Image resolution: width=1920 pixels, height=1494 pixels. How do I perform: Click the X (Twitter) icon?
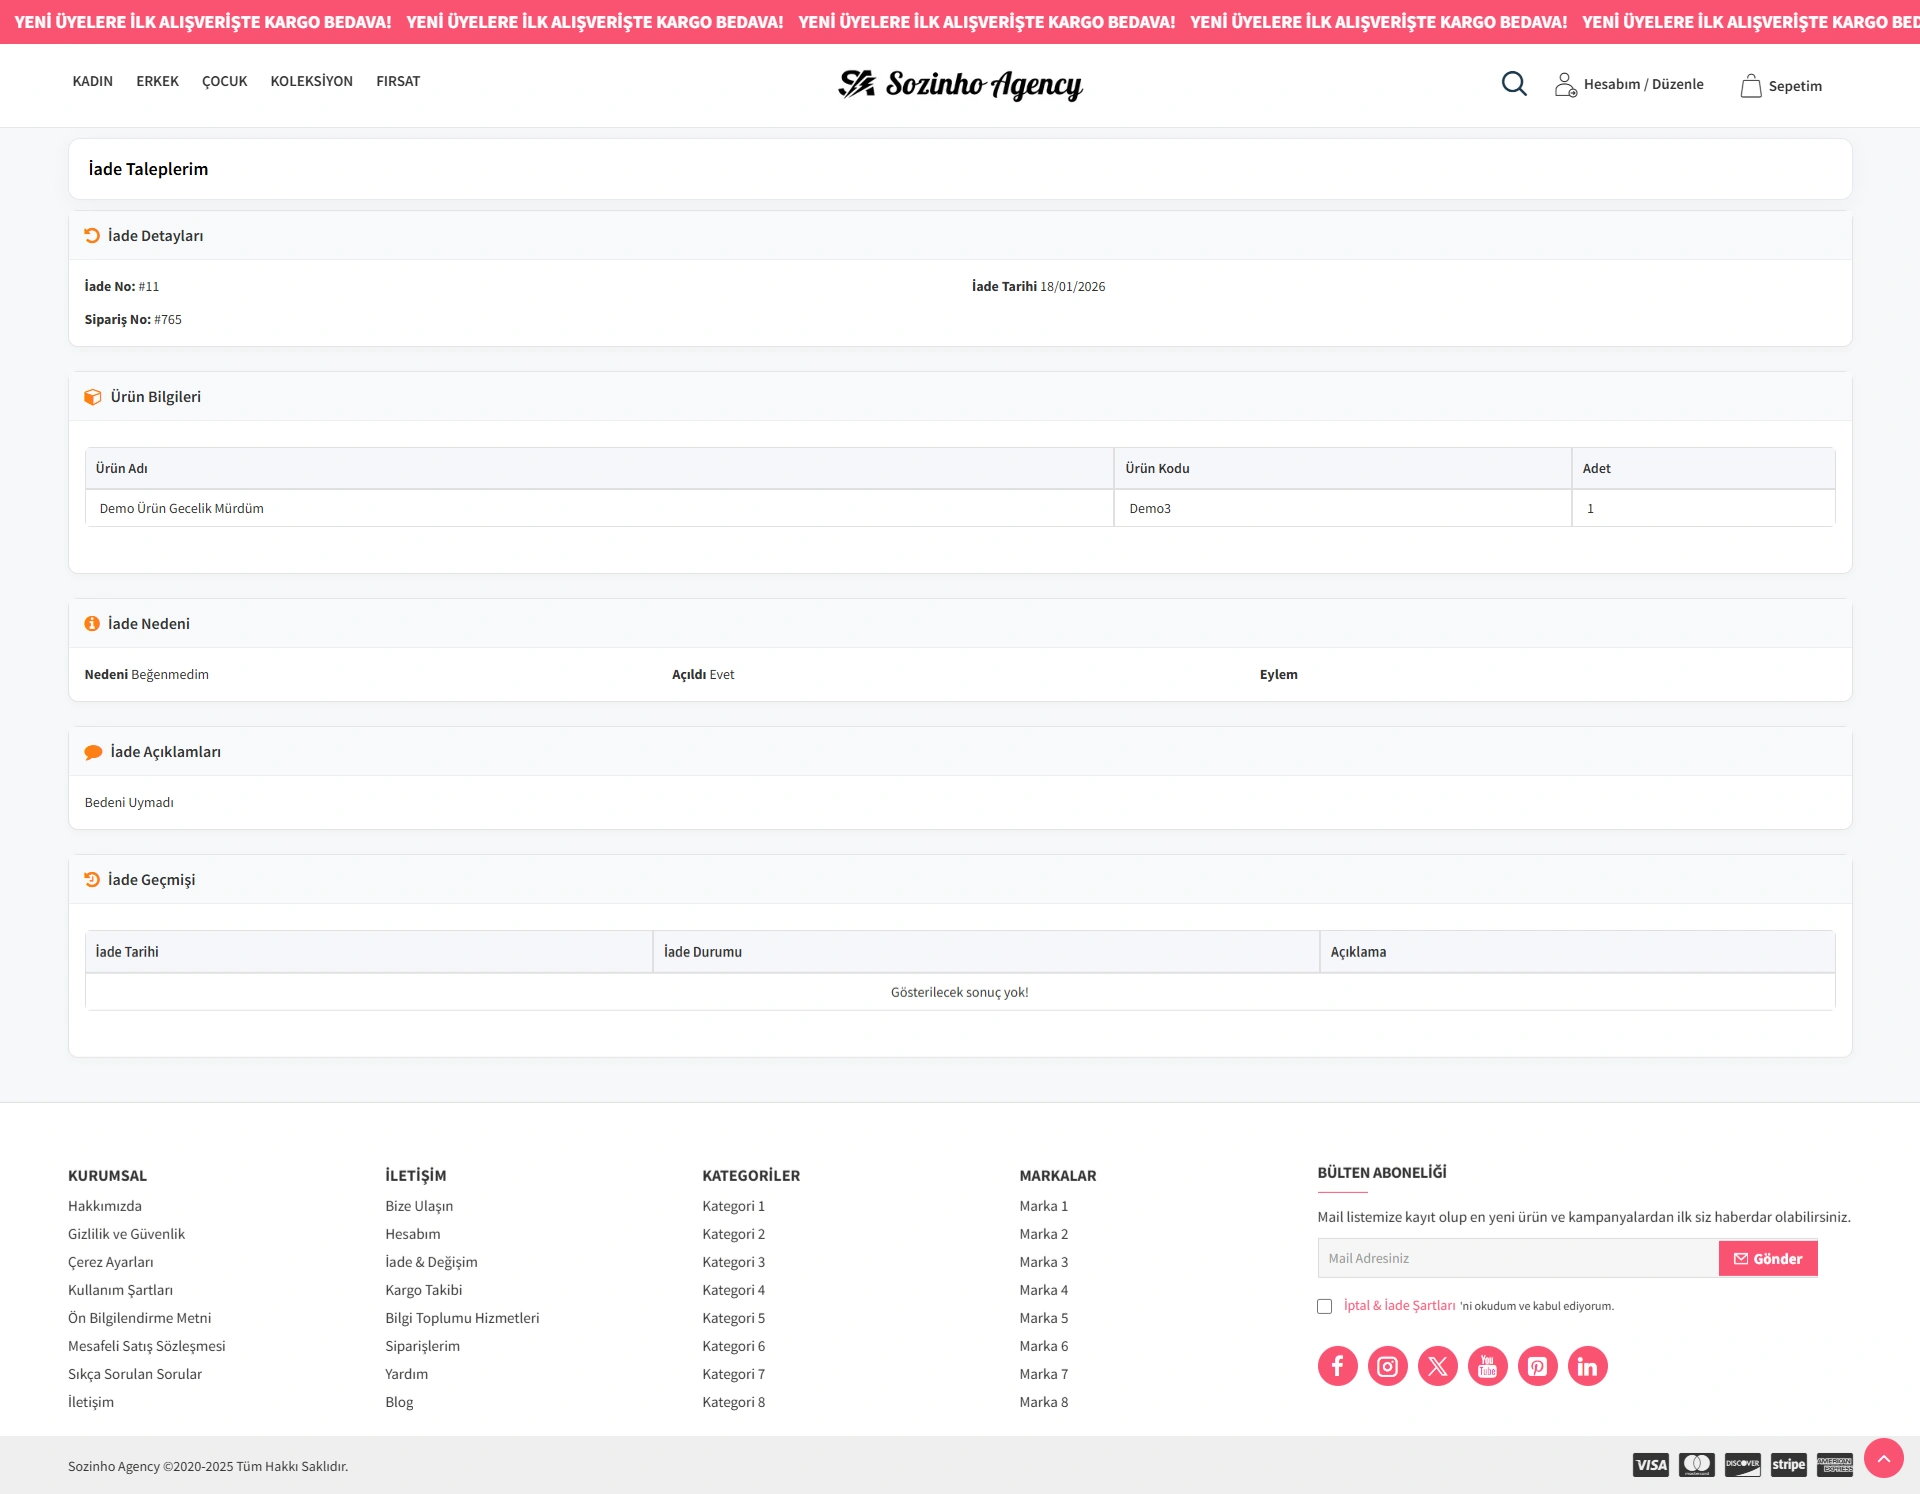pyautogui.click(x=1437, y=1366)
